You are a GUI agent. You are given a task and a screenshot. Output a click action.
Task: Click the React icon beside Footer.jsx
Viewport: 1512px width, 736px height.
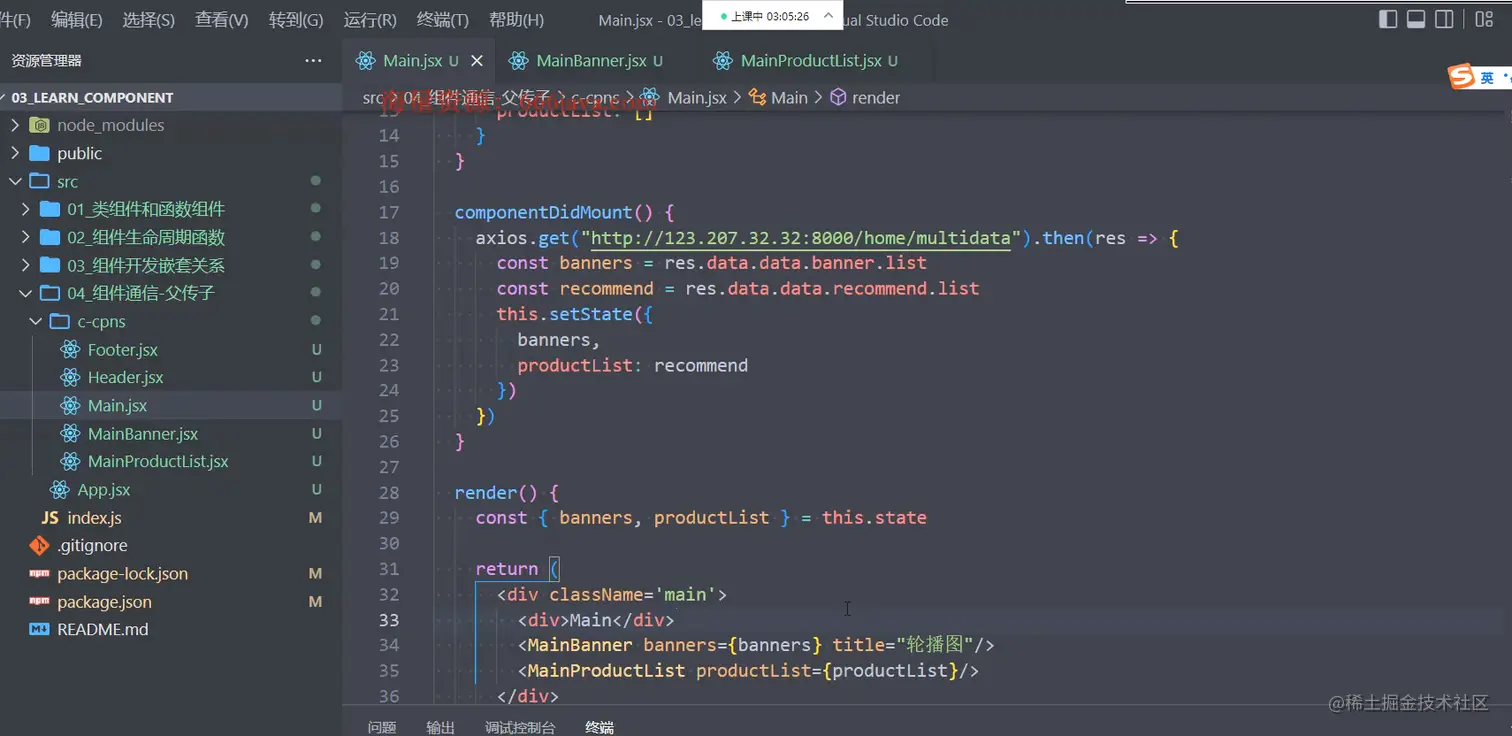click(x=69, y=350)
